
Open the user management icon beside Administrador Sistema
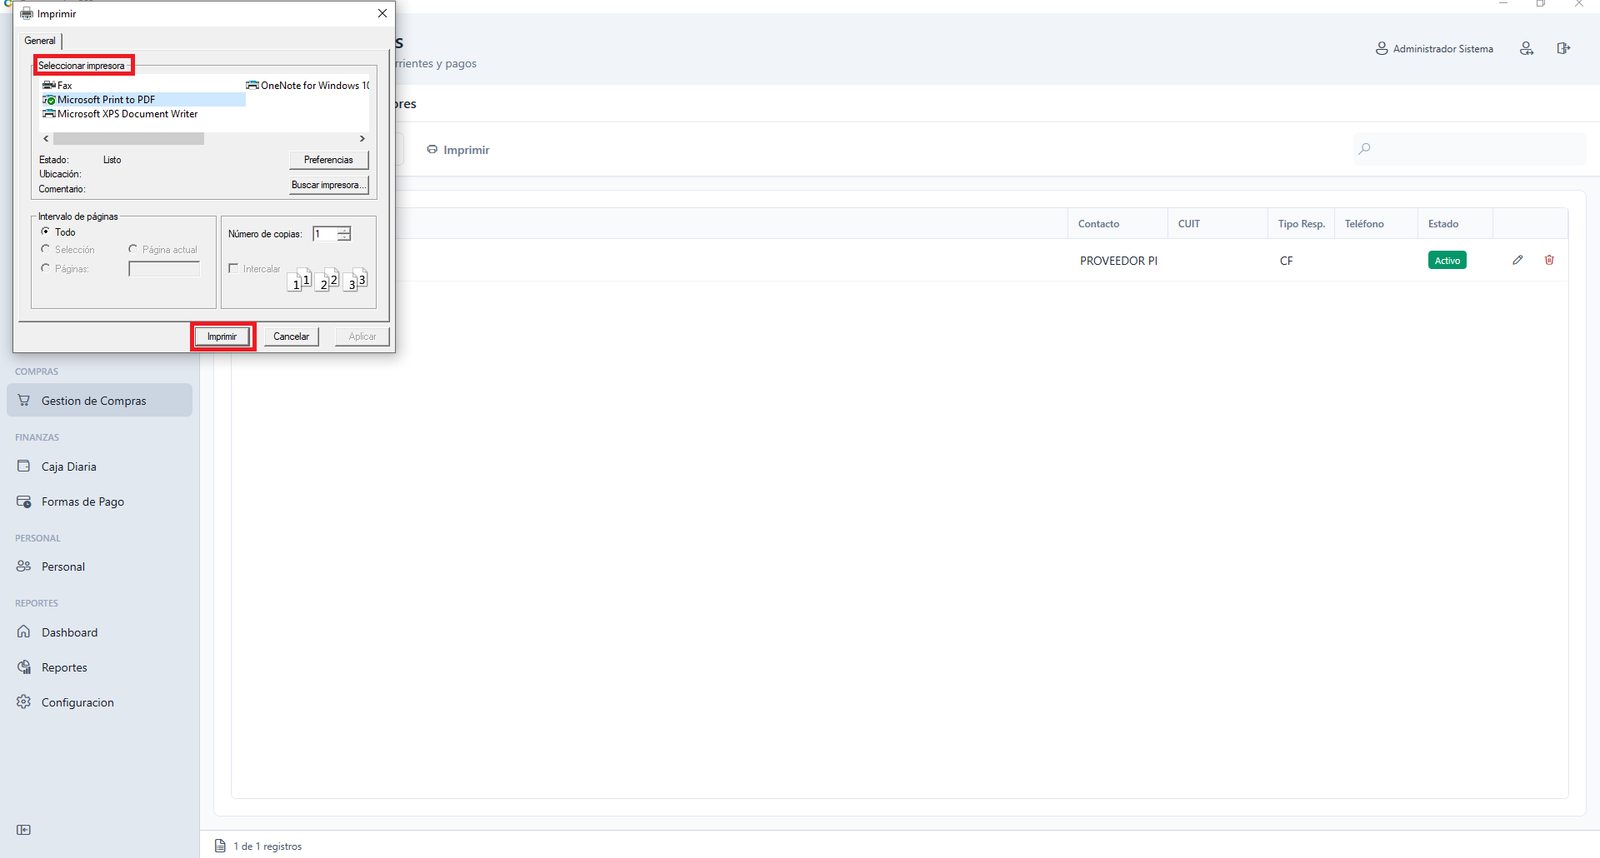(1526, 48)
